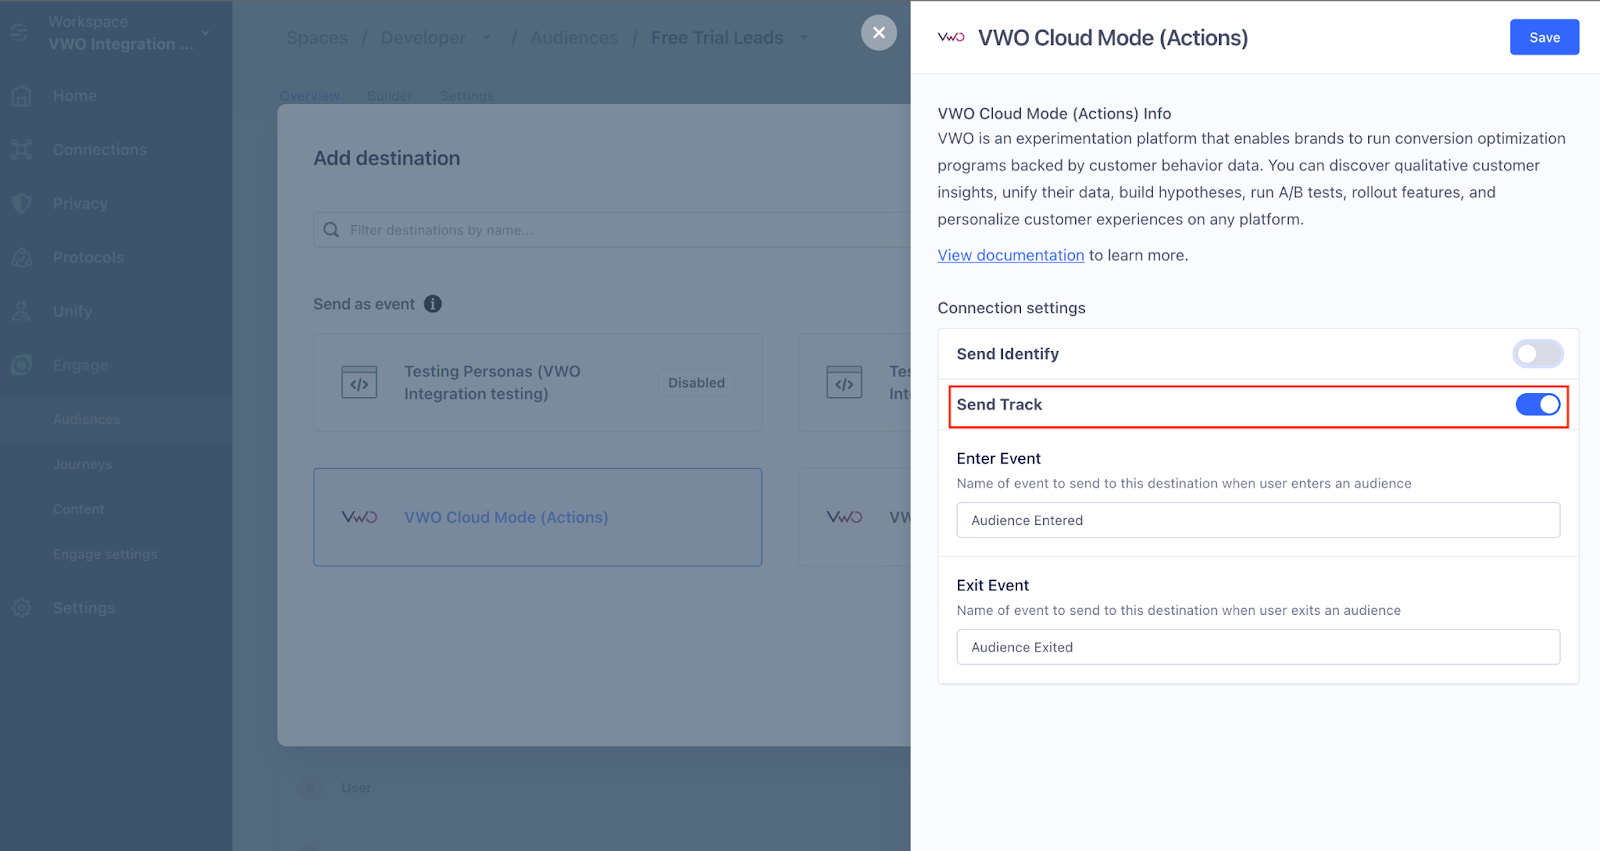1600x851 pixels.
Task: Select the VWO Cloud Mode (Actions) destination card
Action: pyautogui.click(x=537, y=517)
